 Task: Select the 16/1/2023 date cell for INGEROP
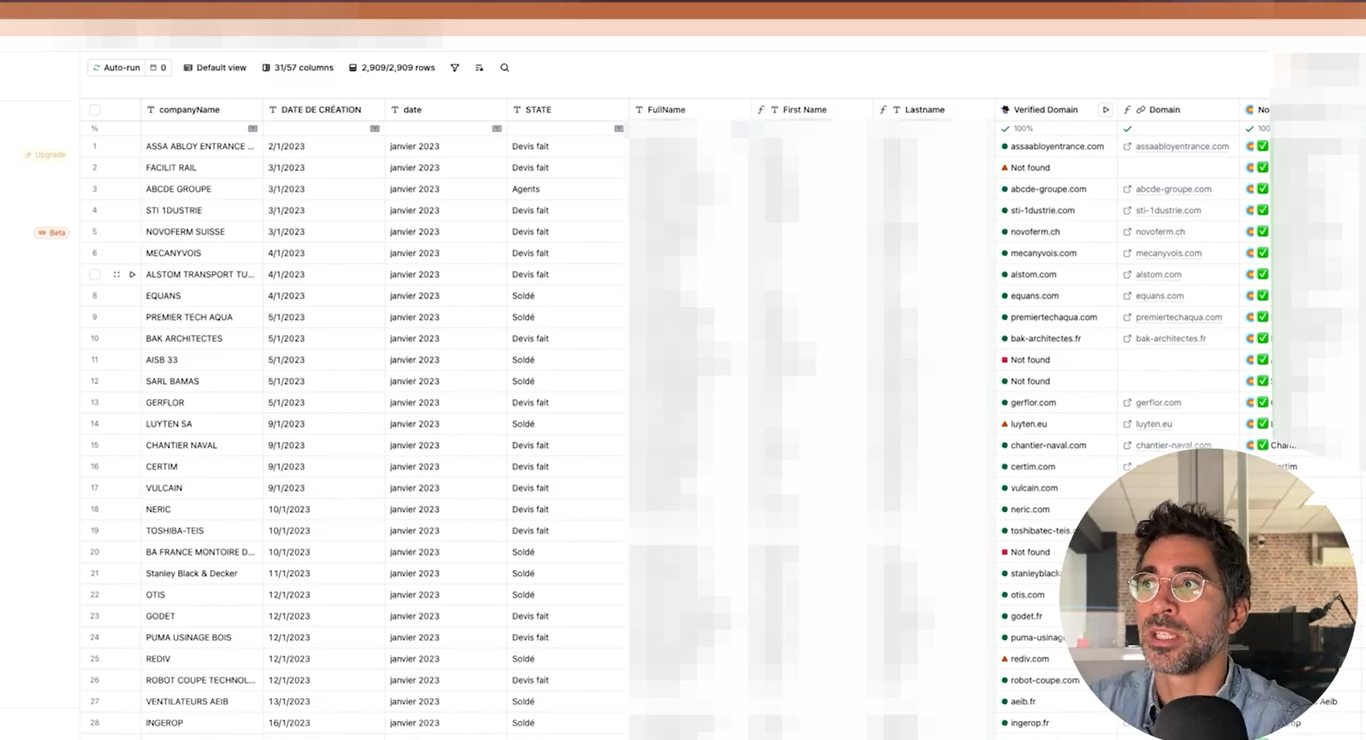click(324, 723)
